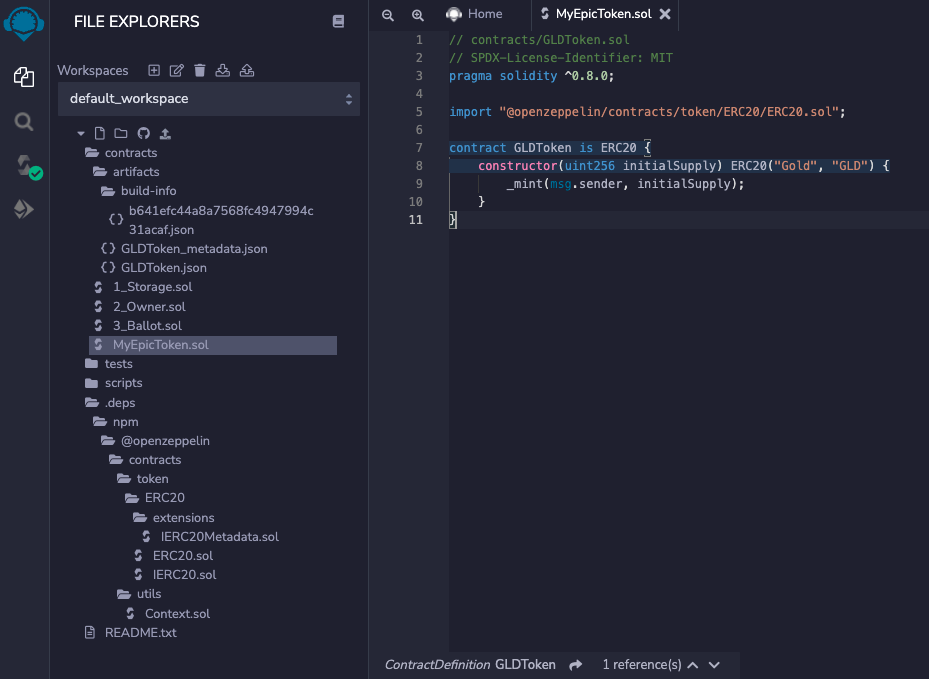Click the create new workspace plus icon
Image resolution: width=929 pixels, height=679 pixels.
pos(154,70)
